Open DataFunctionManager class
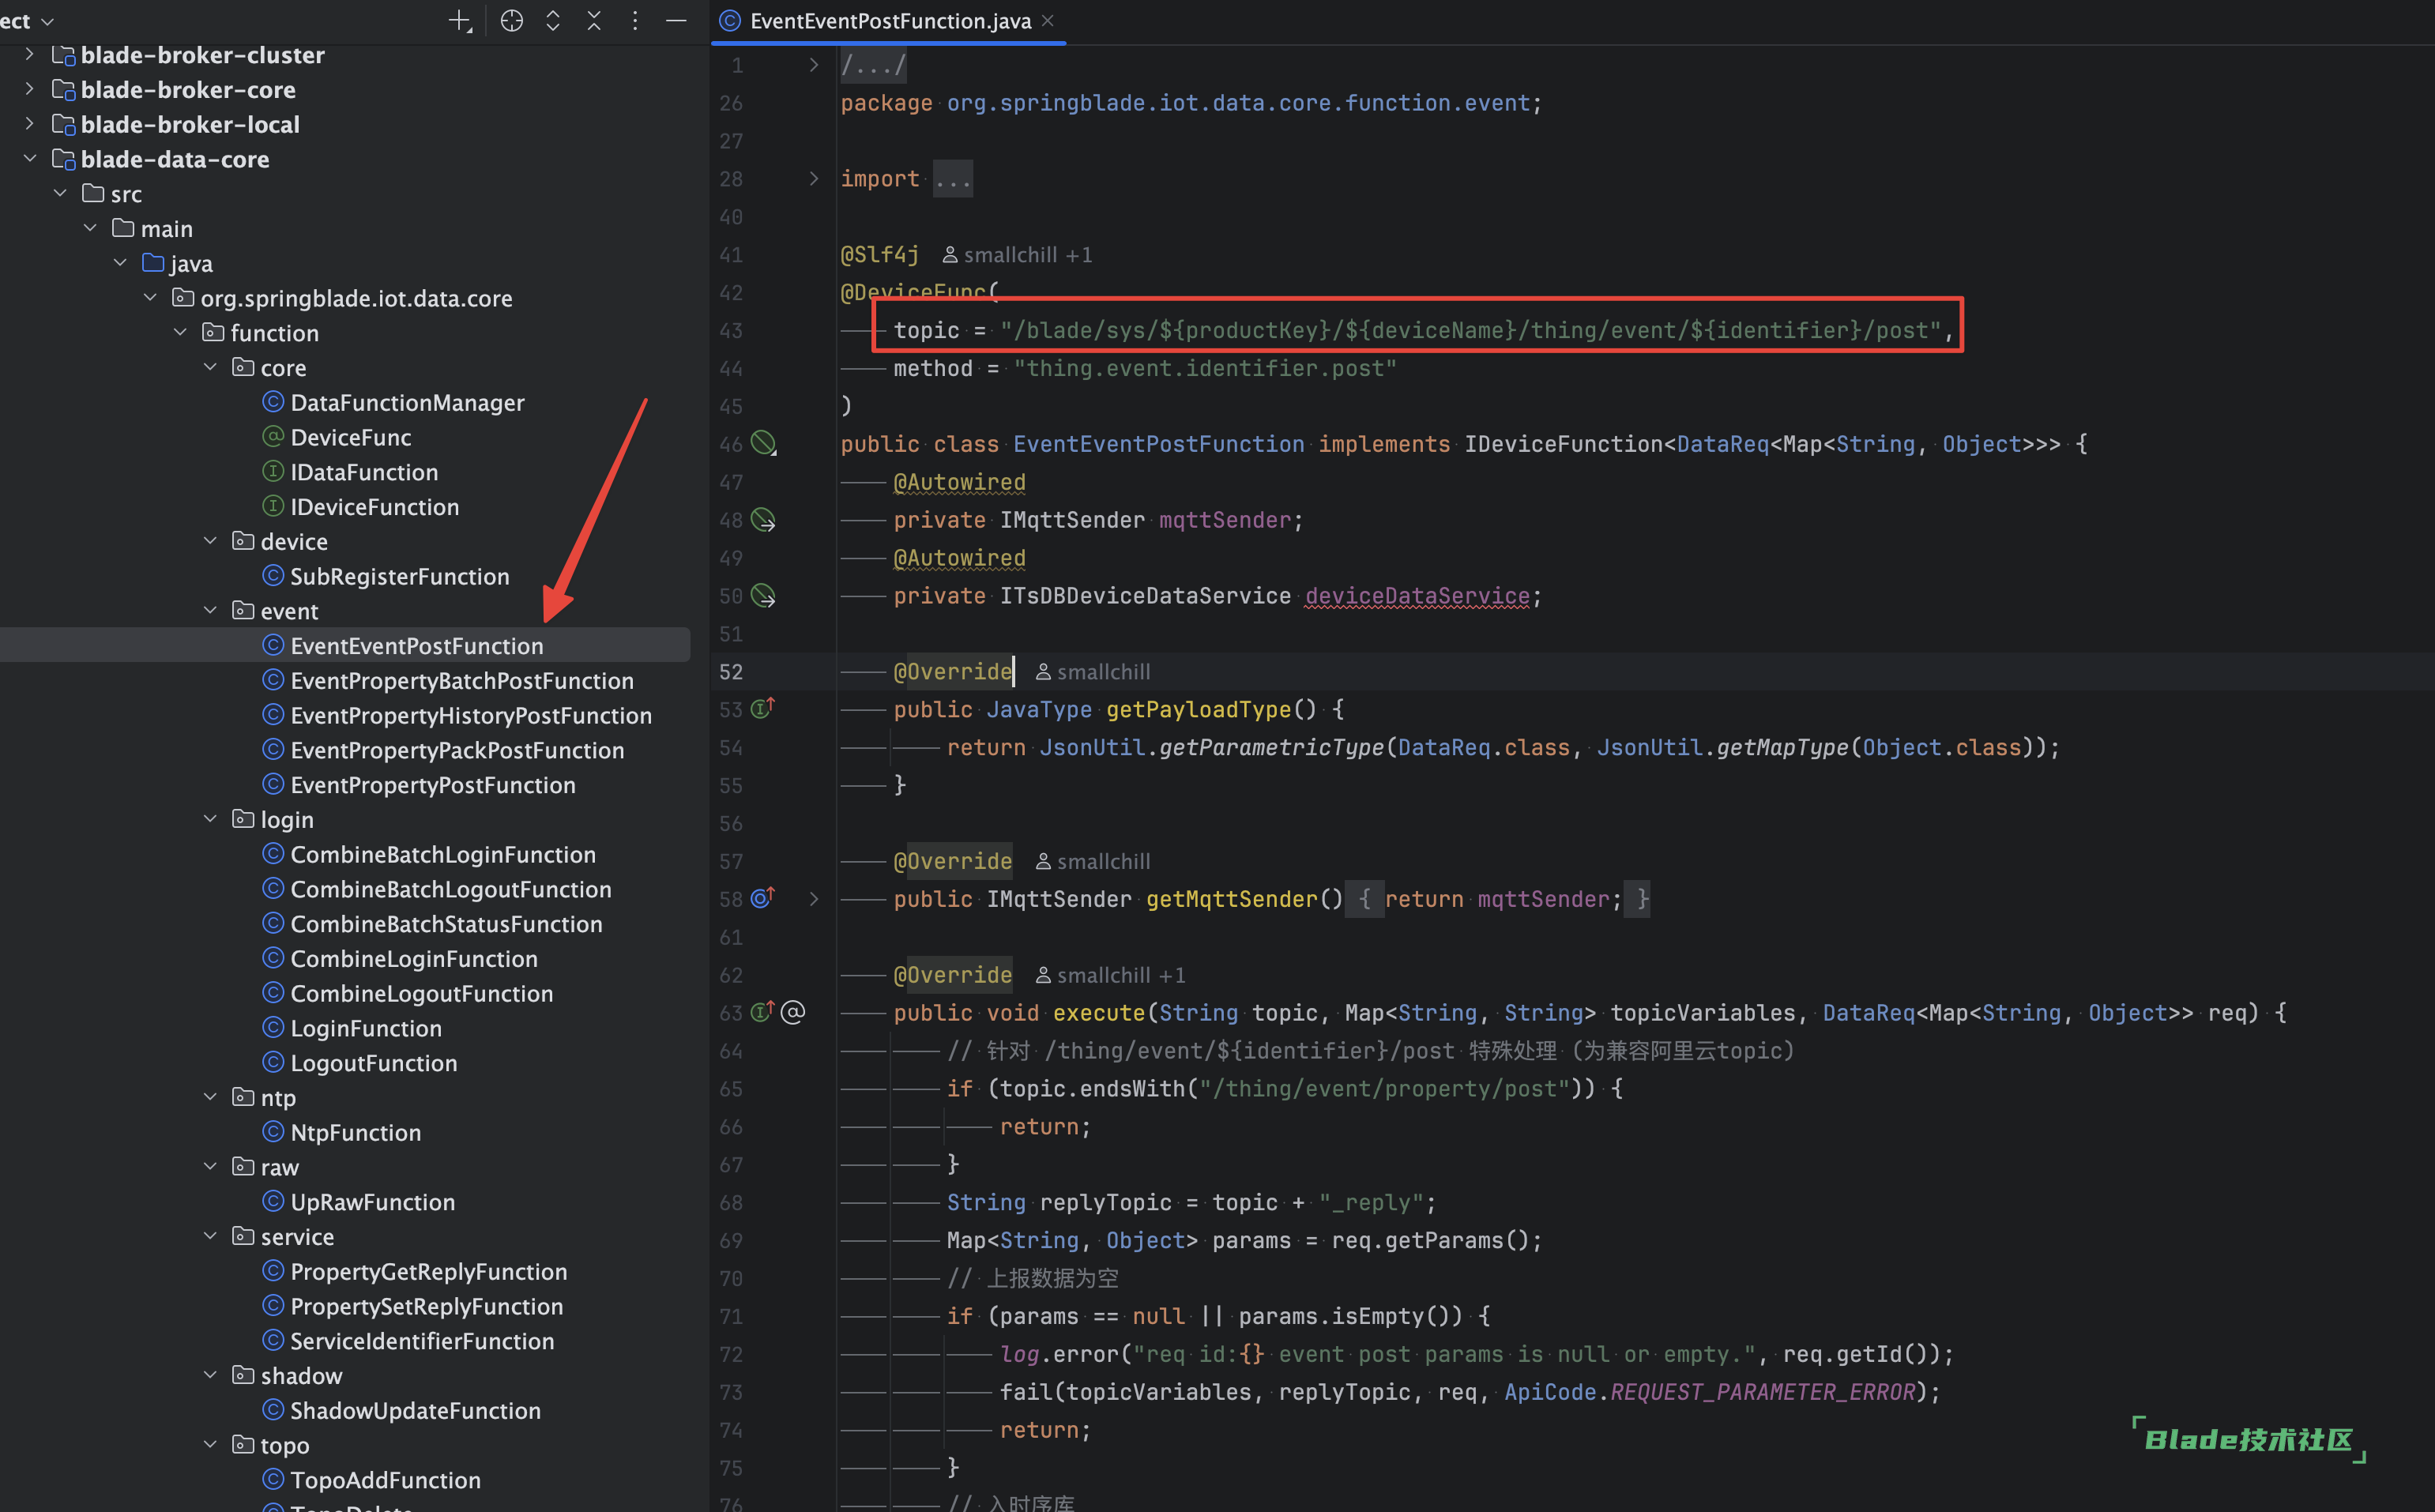This screenshot has width=2435, height=1512. (x=407, y=402)
